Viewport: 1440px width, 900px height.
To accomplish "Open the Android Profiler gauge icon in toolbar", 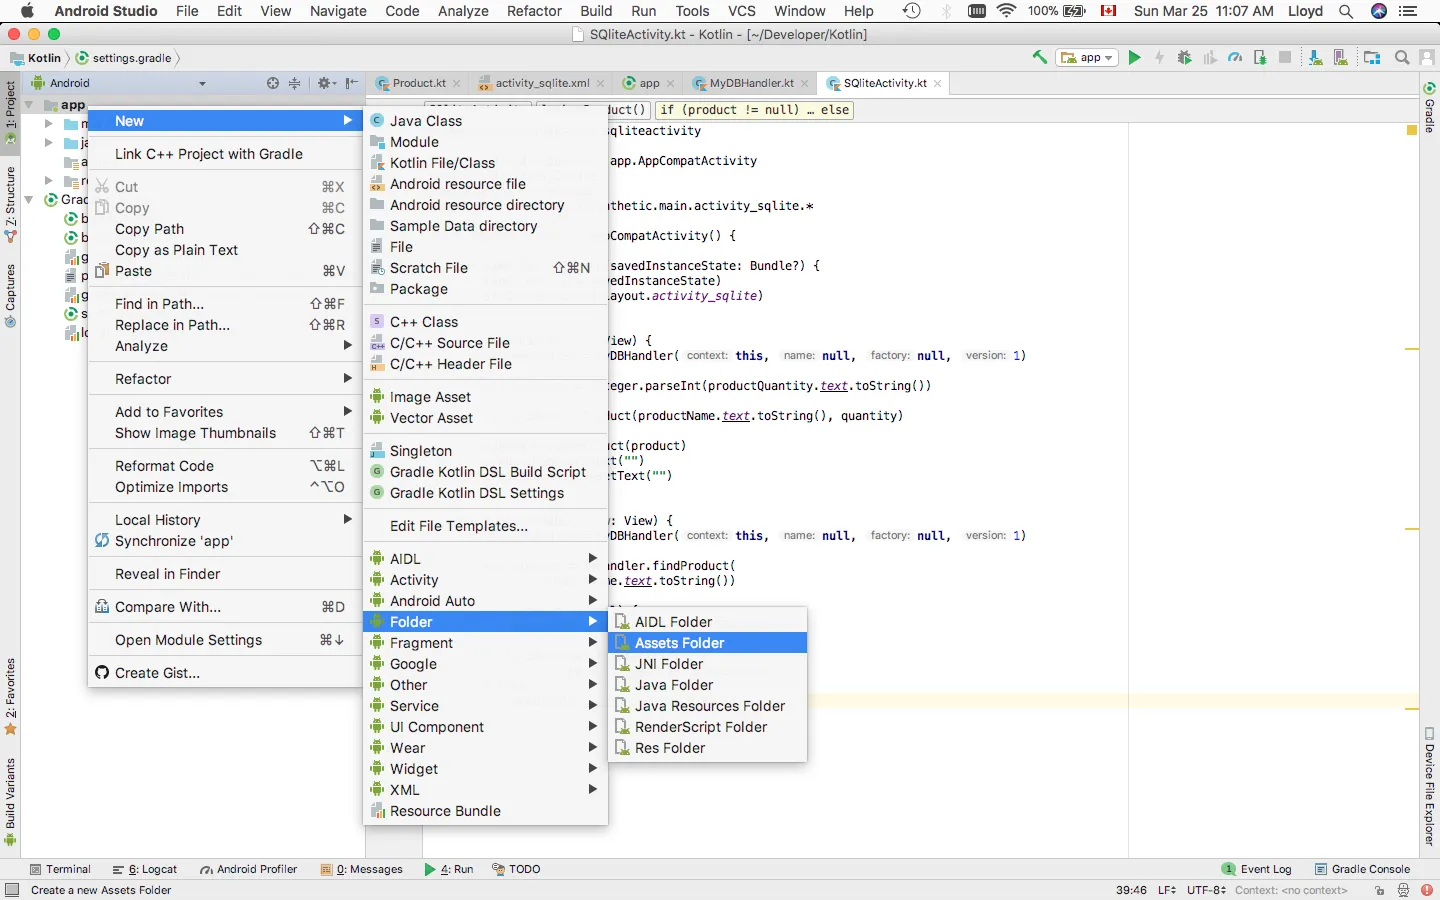I will point(1235,58).
